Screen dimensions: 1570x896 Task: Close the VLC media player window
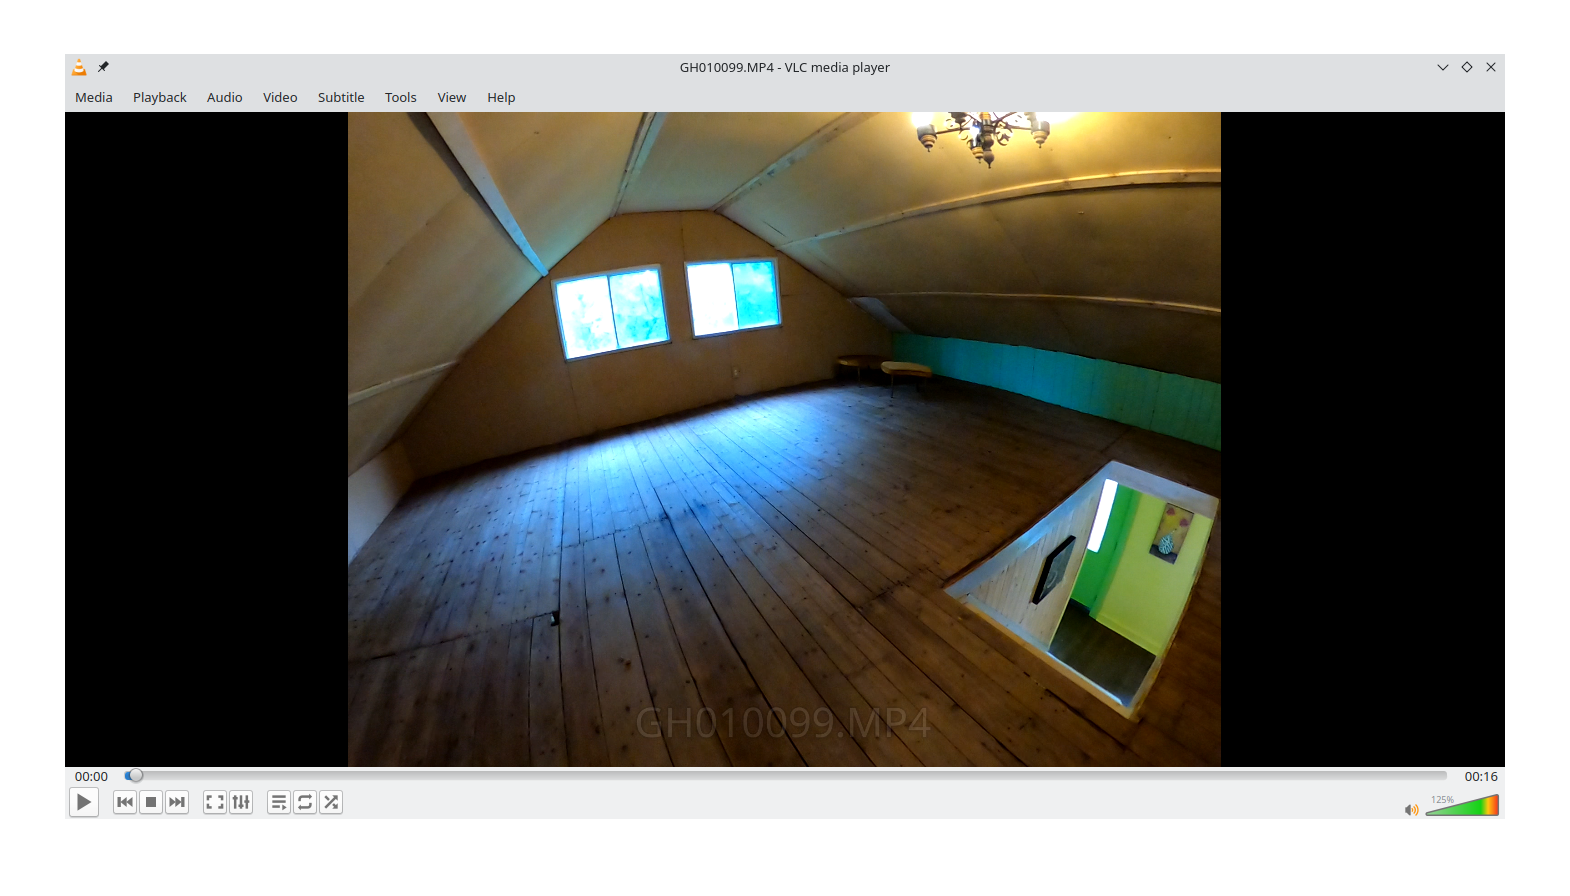1491,67
